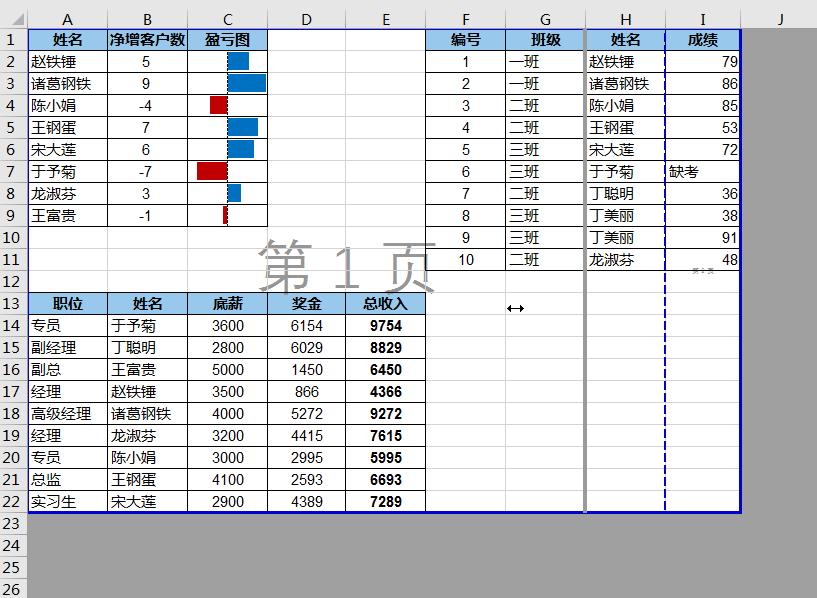Screen dimensions: 817x598
Task: Select the row 26 header
Action: pos(13,589)
